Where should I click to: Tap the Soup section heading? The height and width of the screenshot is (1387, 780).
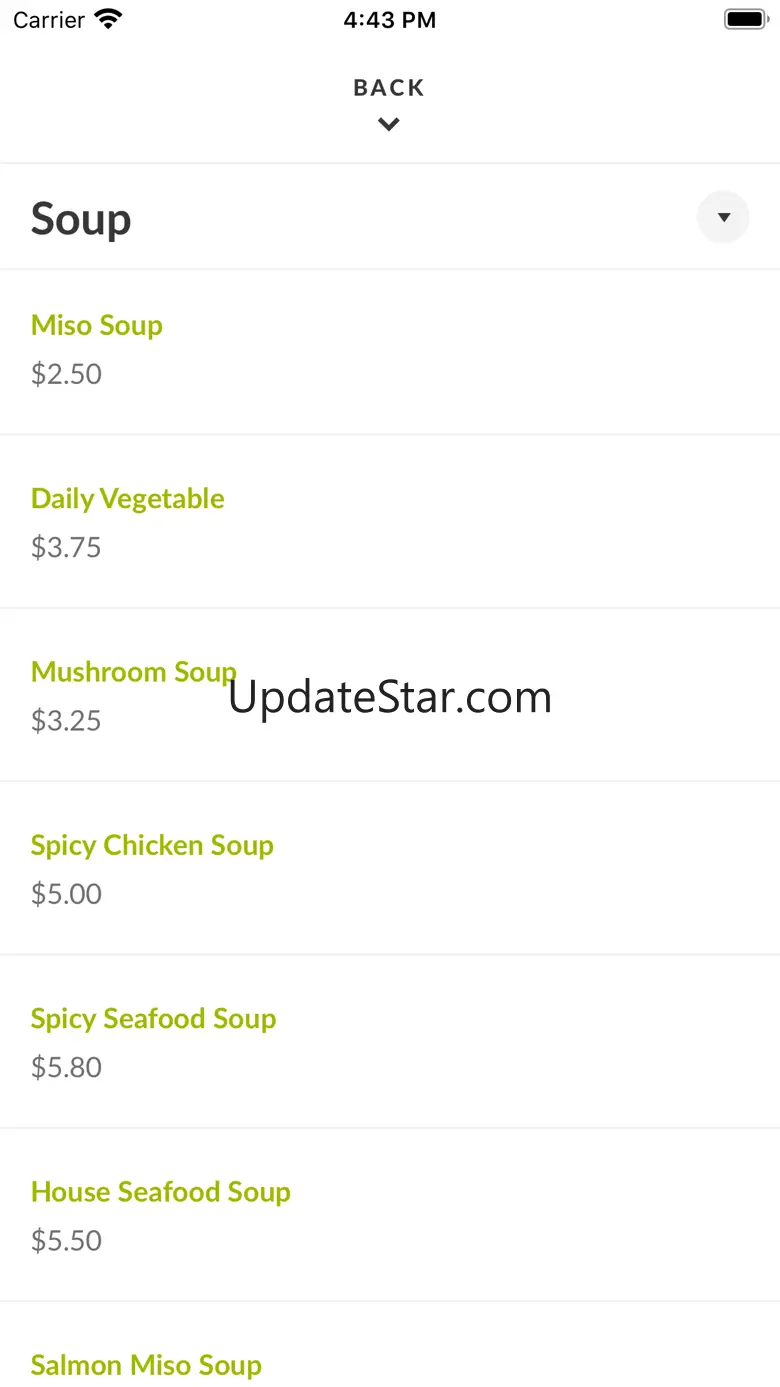pos(81,219)
